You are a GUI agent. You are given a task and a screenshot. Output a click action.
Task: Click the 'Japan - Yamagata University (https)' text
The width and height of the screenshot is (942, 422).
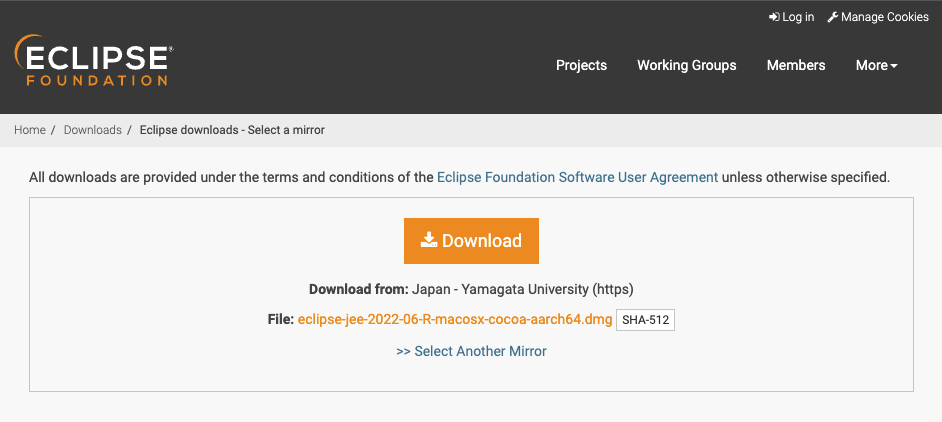click(x=523, y=289)
